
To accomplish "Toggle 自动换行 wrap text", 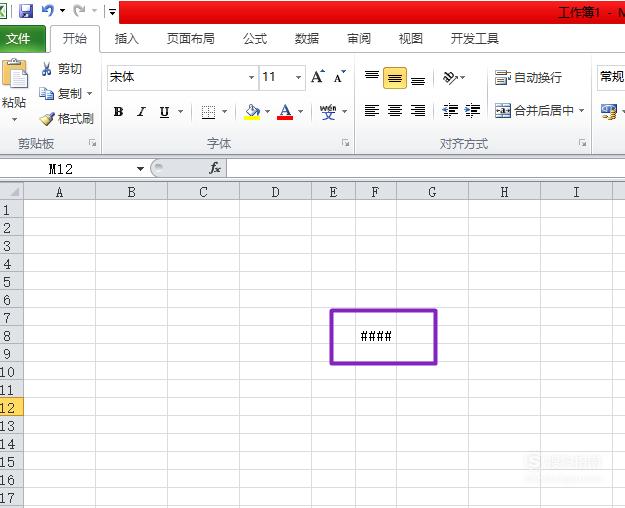I will pyautogui.click(x=529, y=77).
